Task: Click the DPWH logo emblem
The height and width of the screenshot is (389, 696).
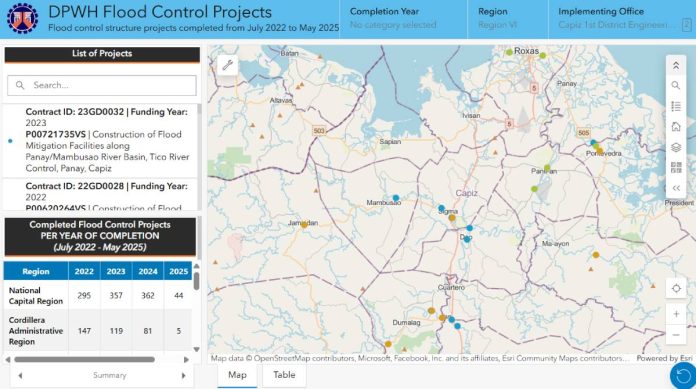Action: pos(22,19)
